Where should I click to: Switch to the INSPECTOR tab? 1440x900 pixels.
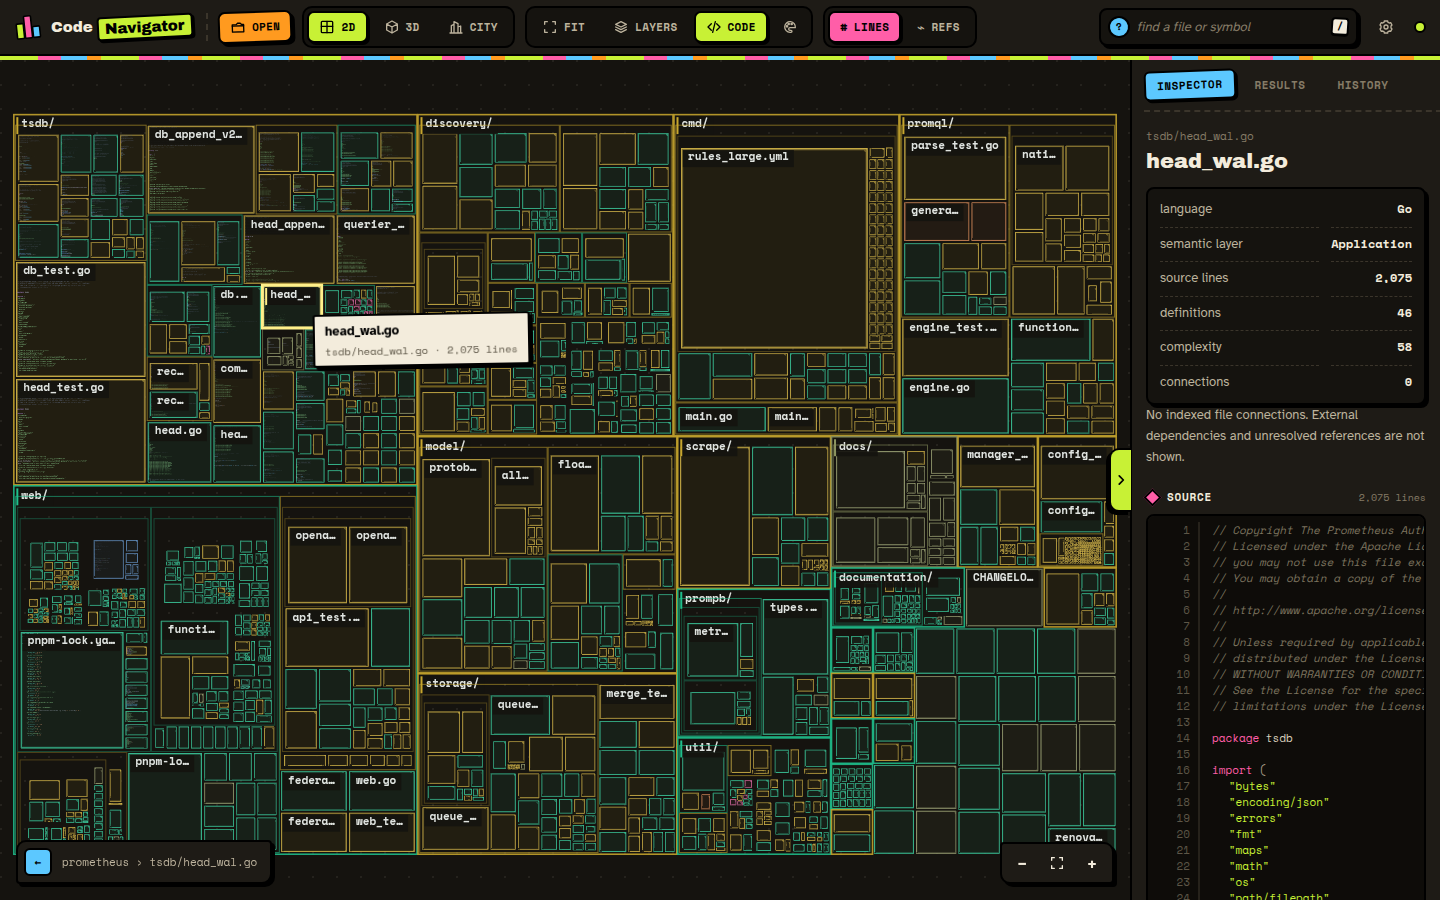(1189, 85)
